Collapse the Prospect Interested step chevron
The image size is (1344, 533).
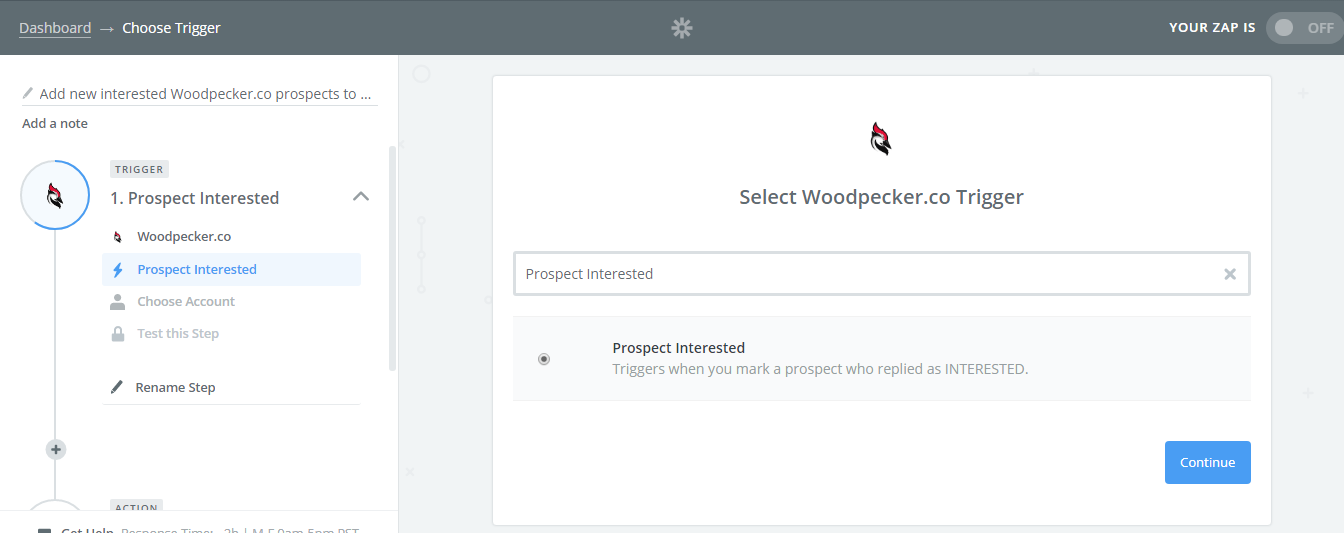[361, 197]
